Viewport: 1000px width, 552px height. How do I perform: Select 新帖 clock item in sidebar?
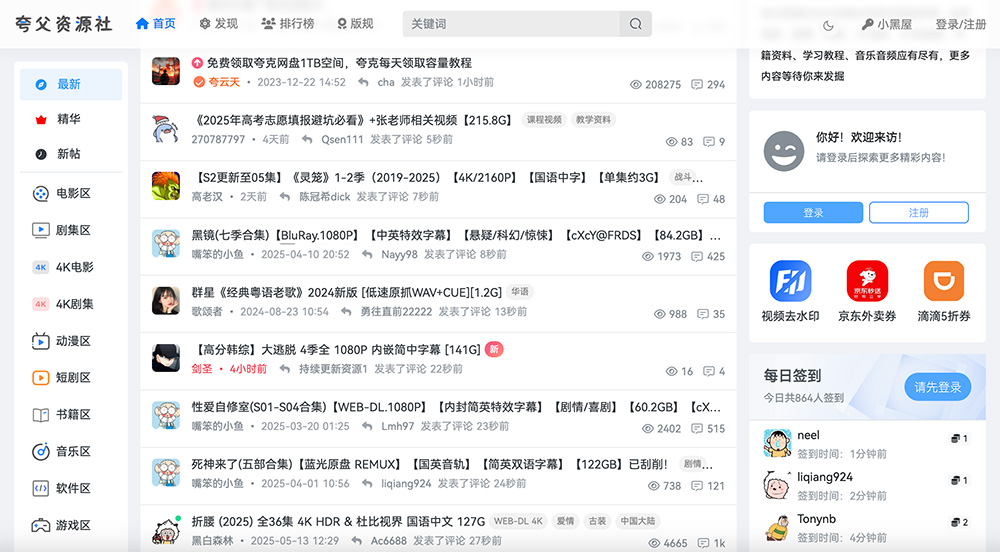tap(41, 154)
